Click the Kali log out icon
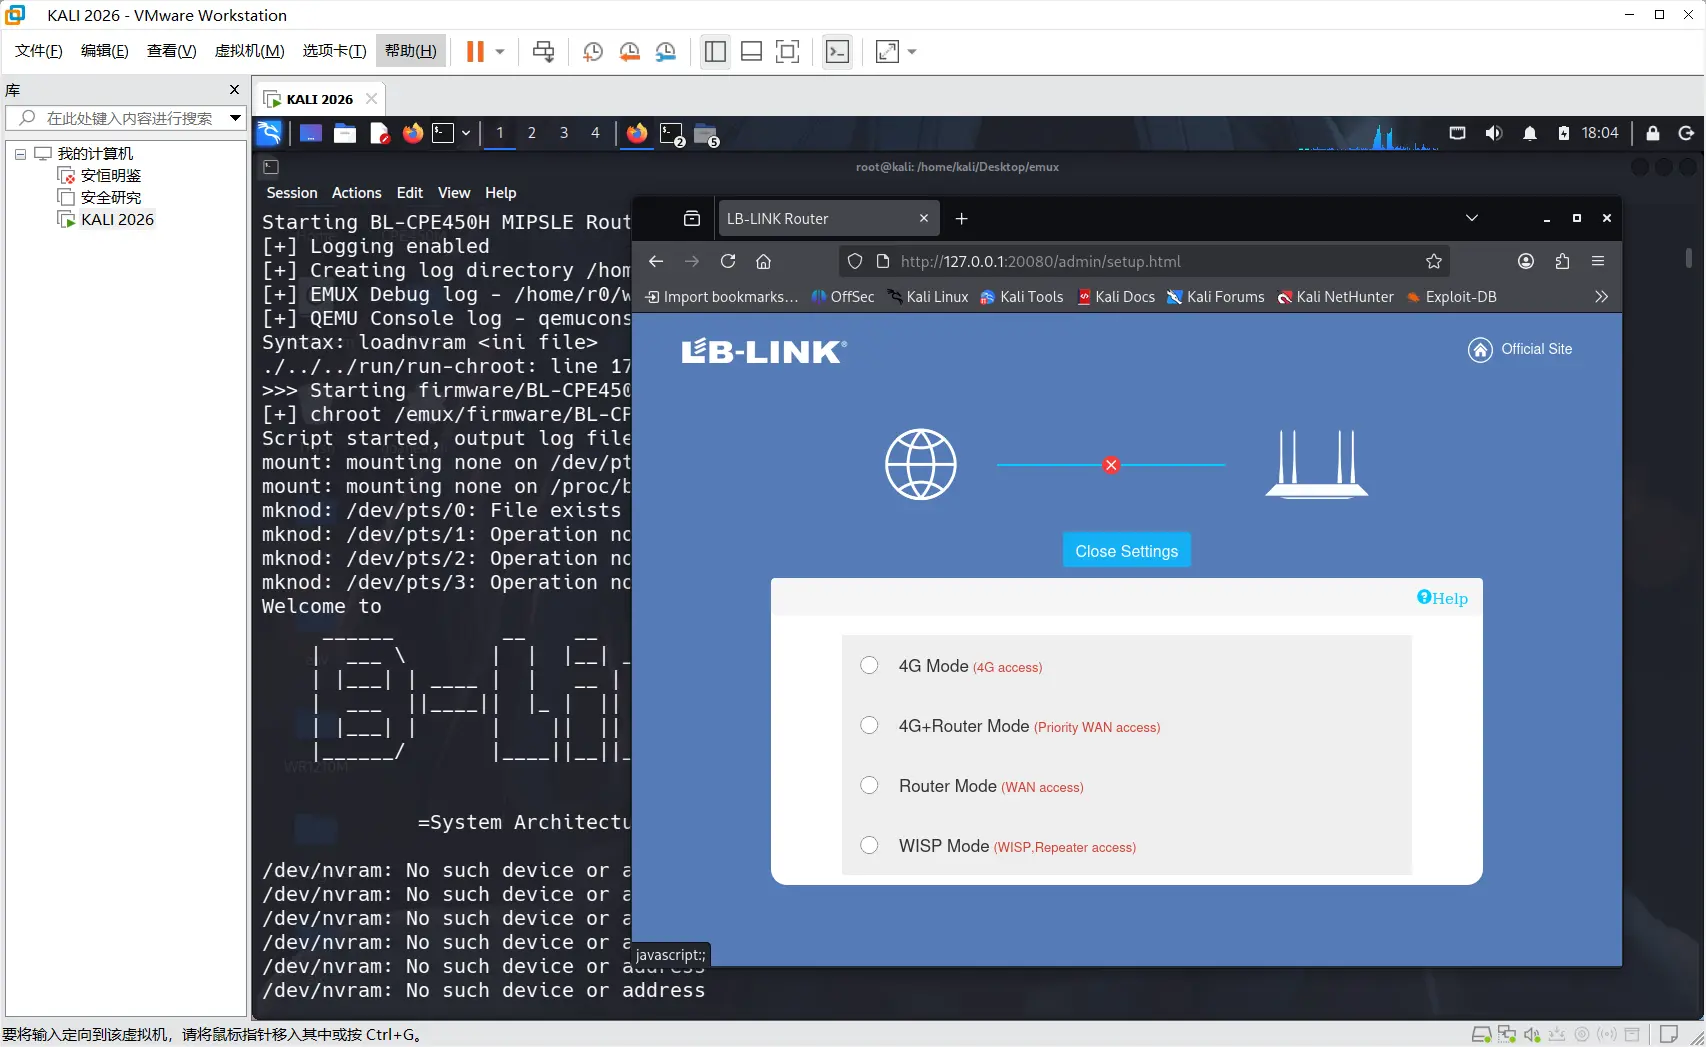The width and height of the screenshot is (1706, 1047). point(1686,133)
